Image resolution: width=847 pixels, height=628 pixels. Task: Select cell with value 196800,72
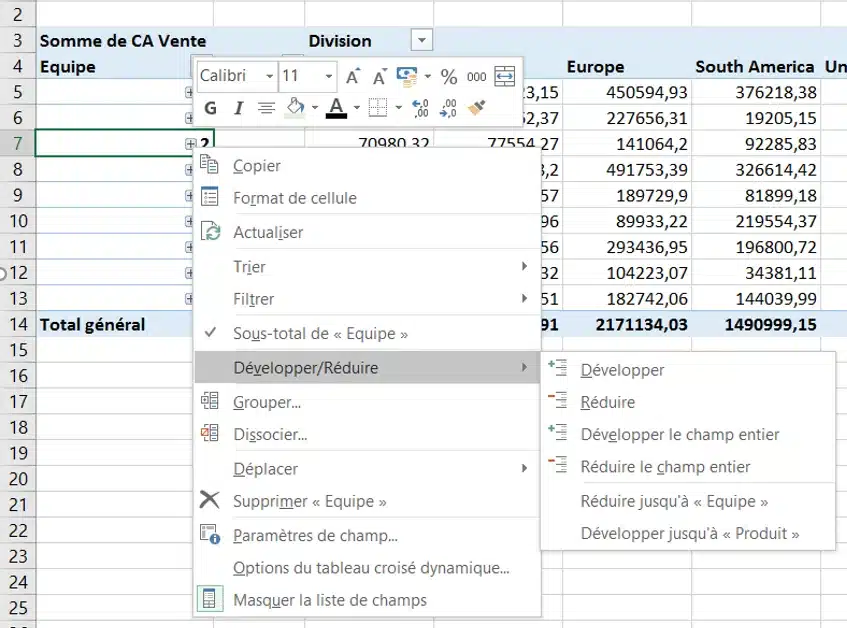(756, 247)
